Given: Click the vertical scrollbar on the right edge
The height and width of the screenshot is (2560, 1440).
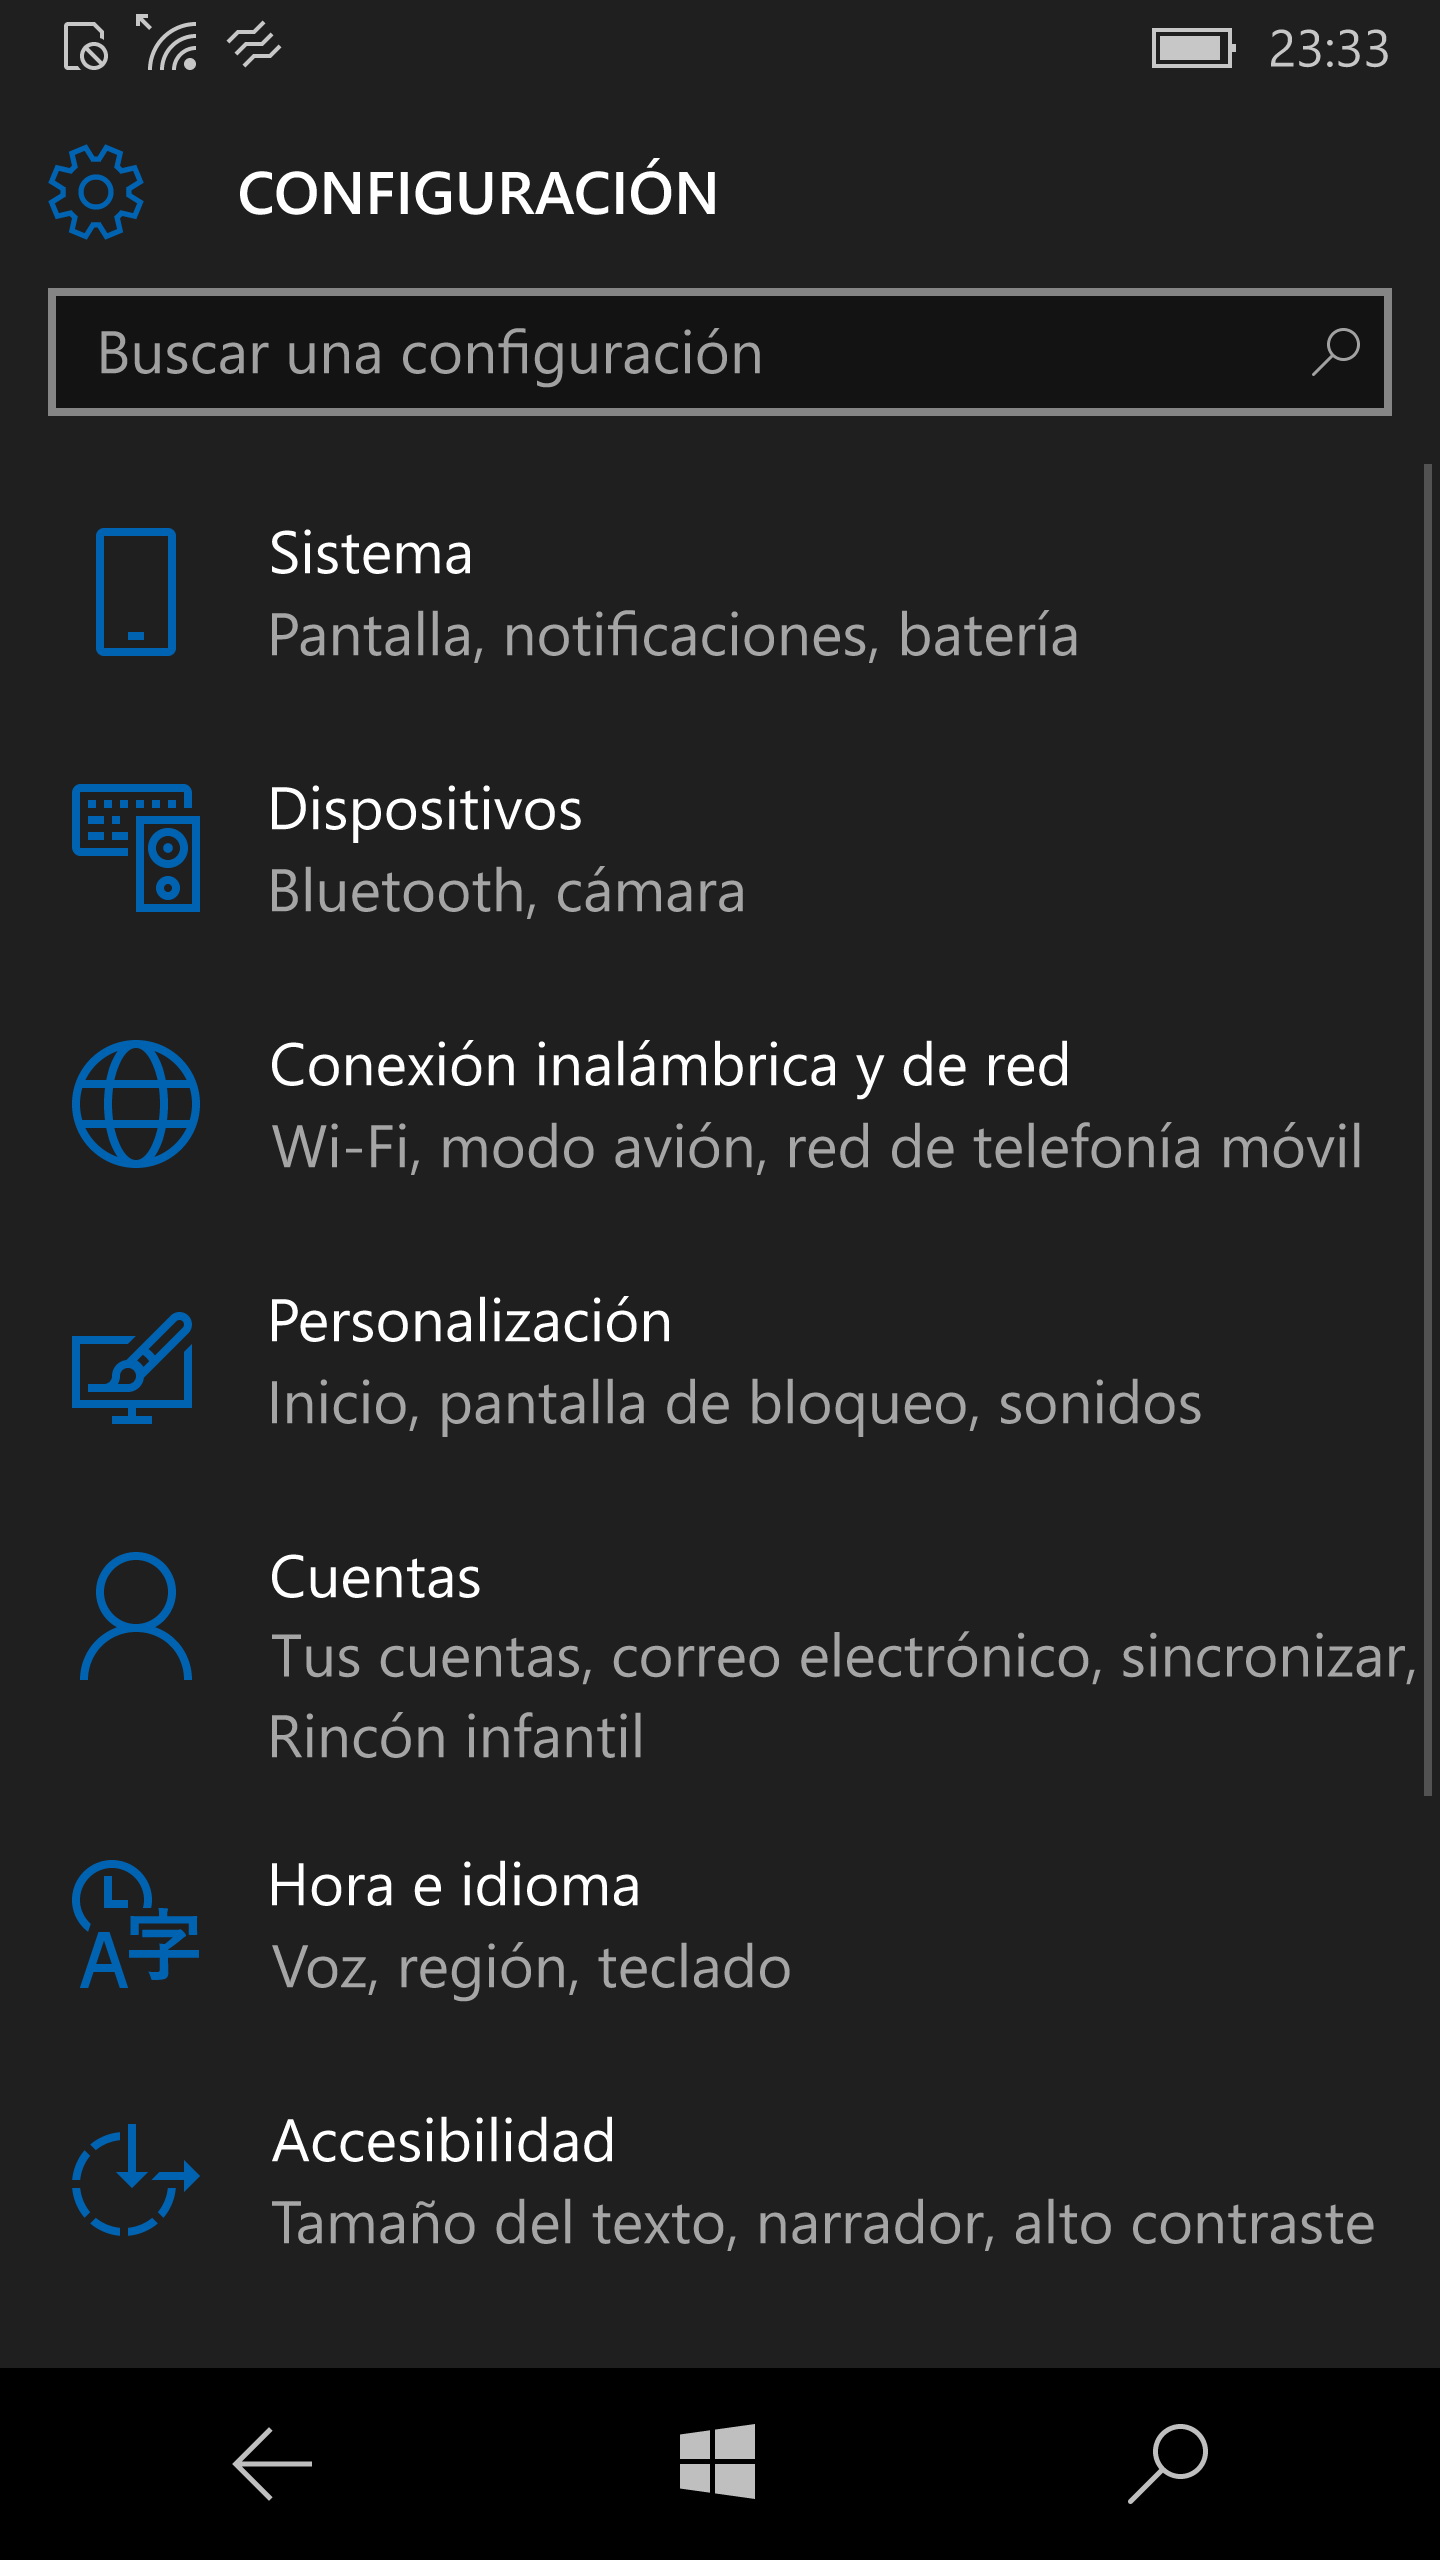Looking at the screenshot, I should coord(1428,1130).
